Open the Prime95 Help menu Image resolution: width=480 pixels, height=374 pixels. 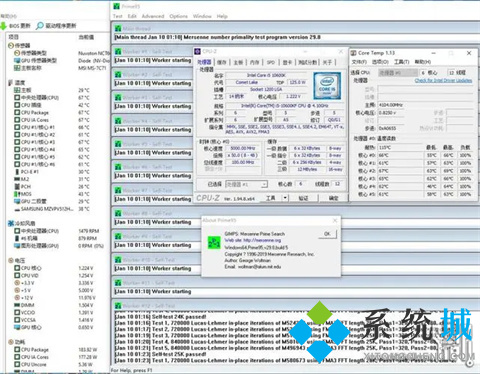[x=222, y=16]
